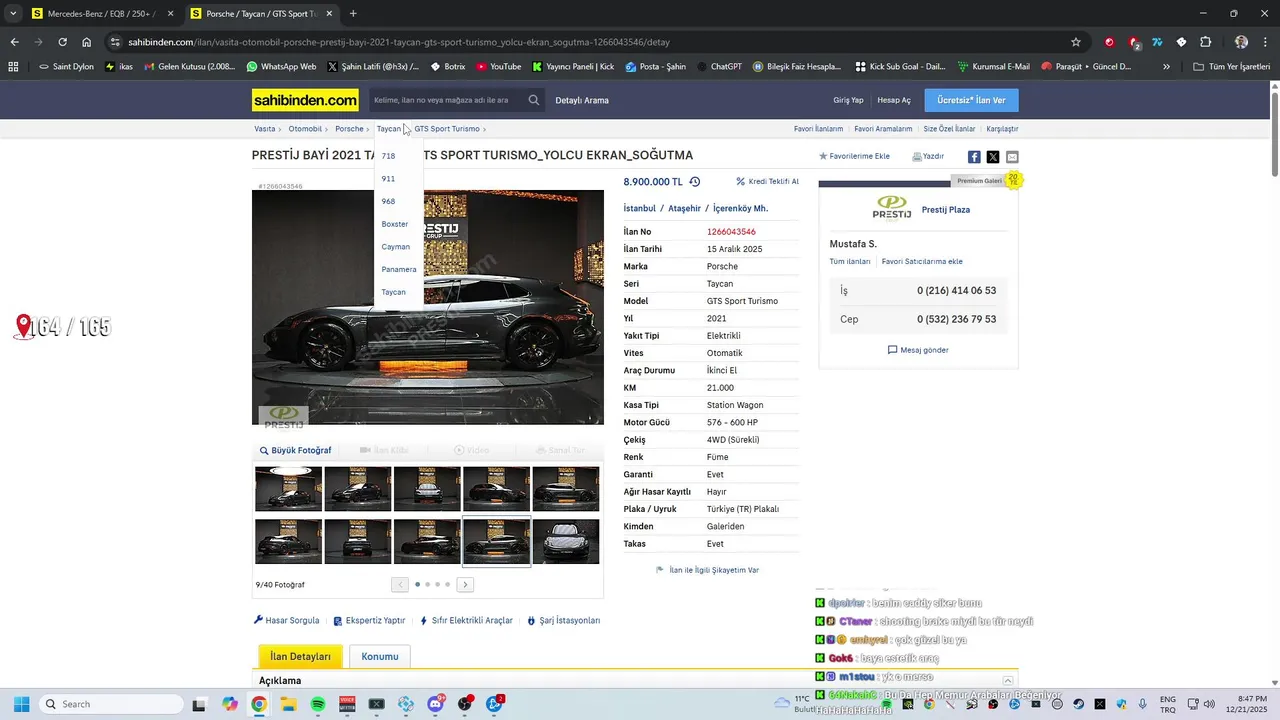Reload the page

(62, 42)
